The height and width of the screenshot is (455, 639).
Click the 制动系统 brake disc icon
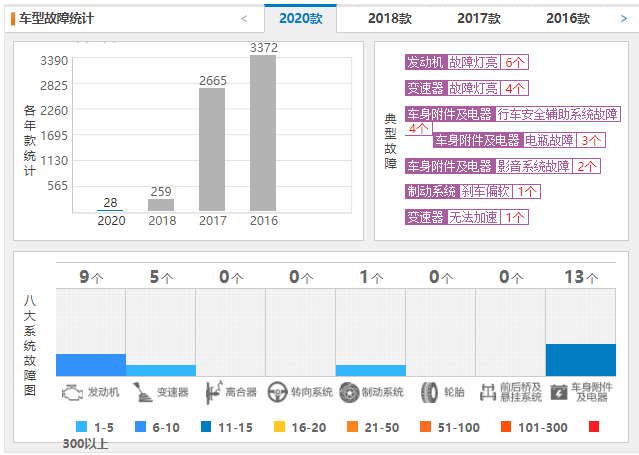tap(349, 392)
